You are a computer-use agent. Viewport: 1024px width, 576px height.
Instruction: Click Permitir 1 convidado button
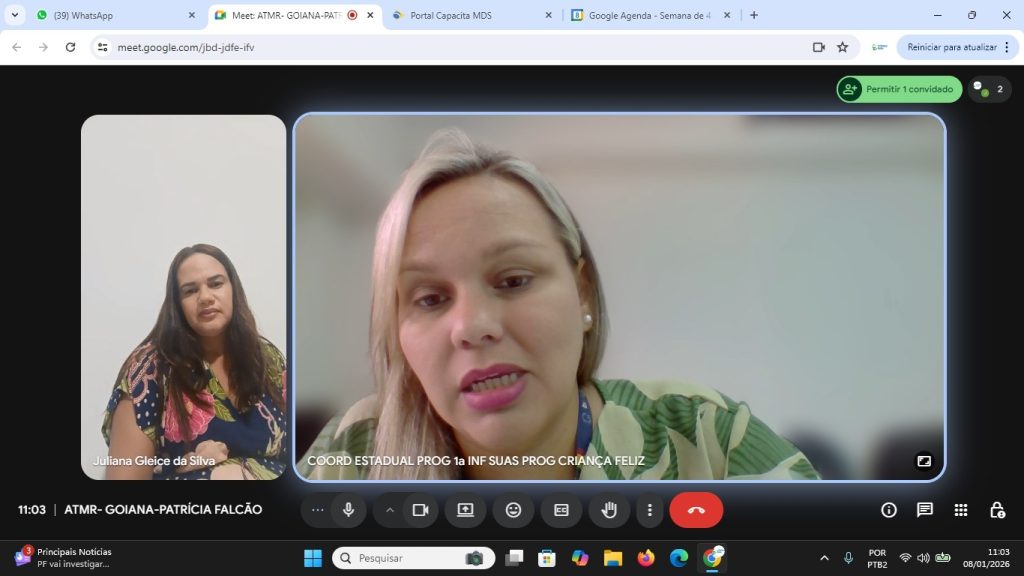899,89
